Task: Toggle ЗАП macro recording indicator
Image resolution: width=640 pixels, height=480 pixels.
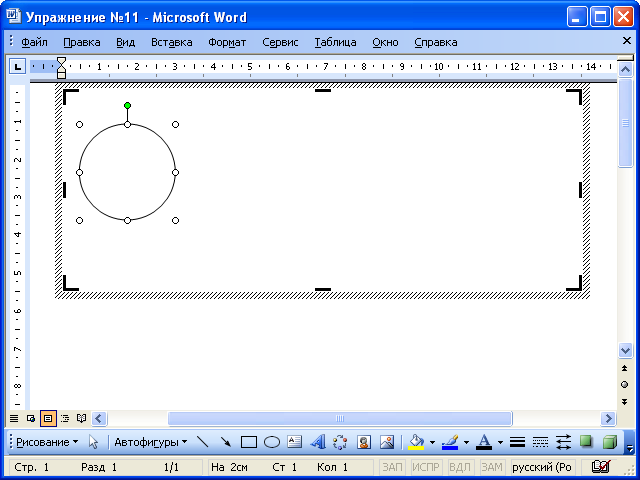Action: pos(392,467)
